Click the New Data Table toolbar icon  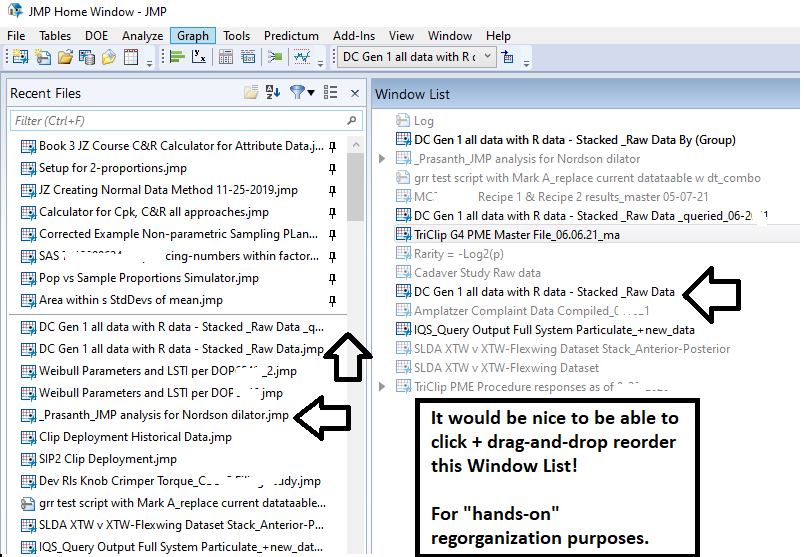click(21, 57)
